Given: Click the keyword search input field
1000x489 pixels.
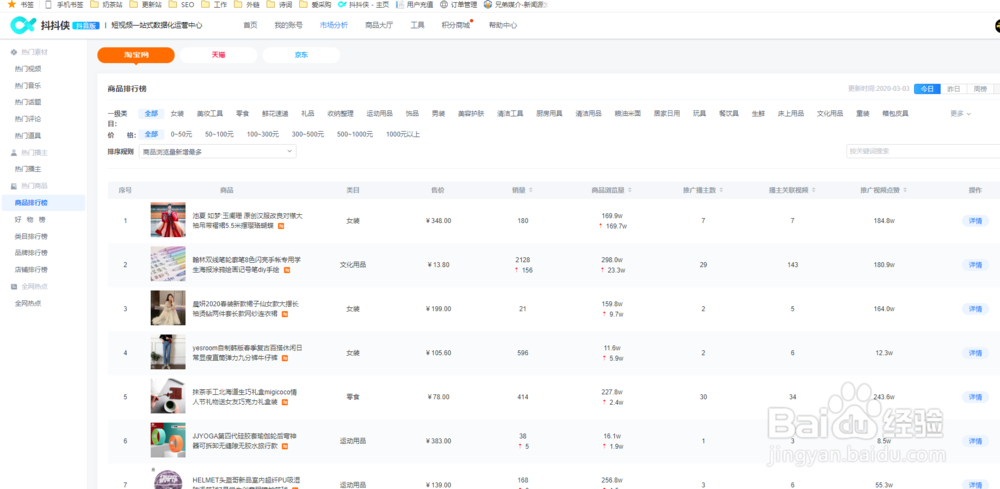Looking at the screenshot, I should pyautogui.click(x=923, y=151).
